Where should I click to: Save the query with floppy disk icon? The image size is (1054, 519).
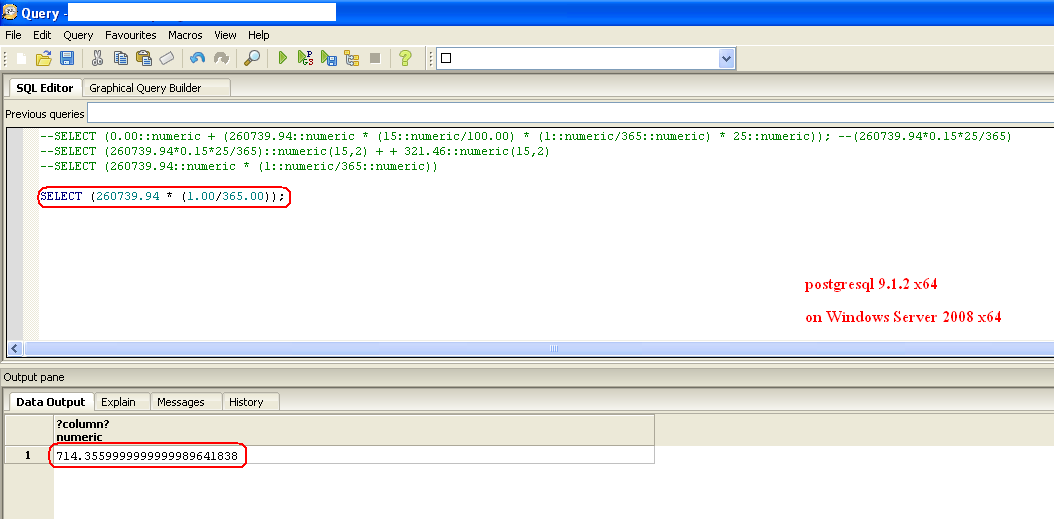click(67, 58)
